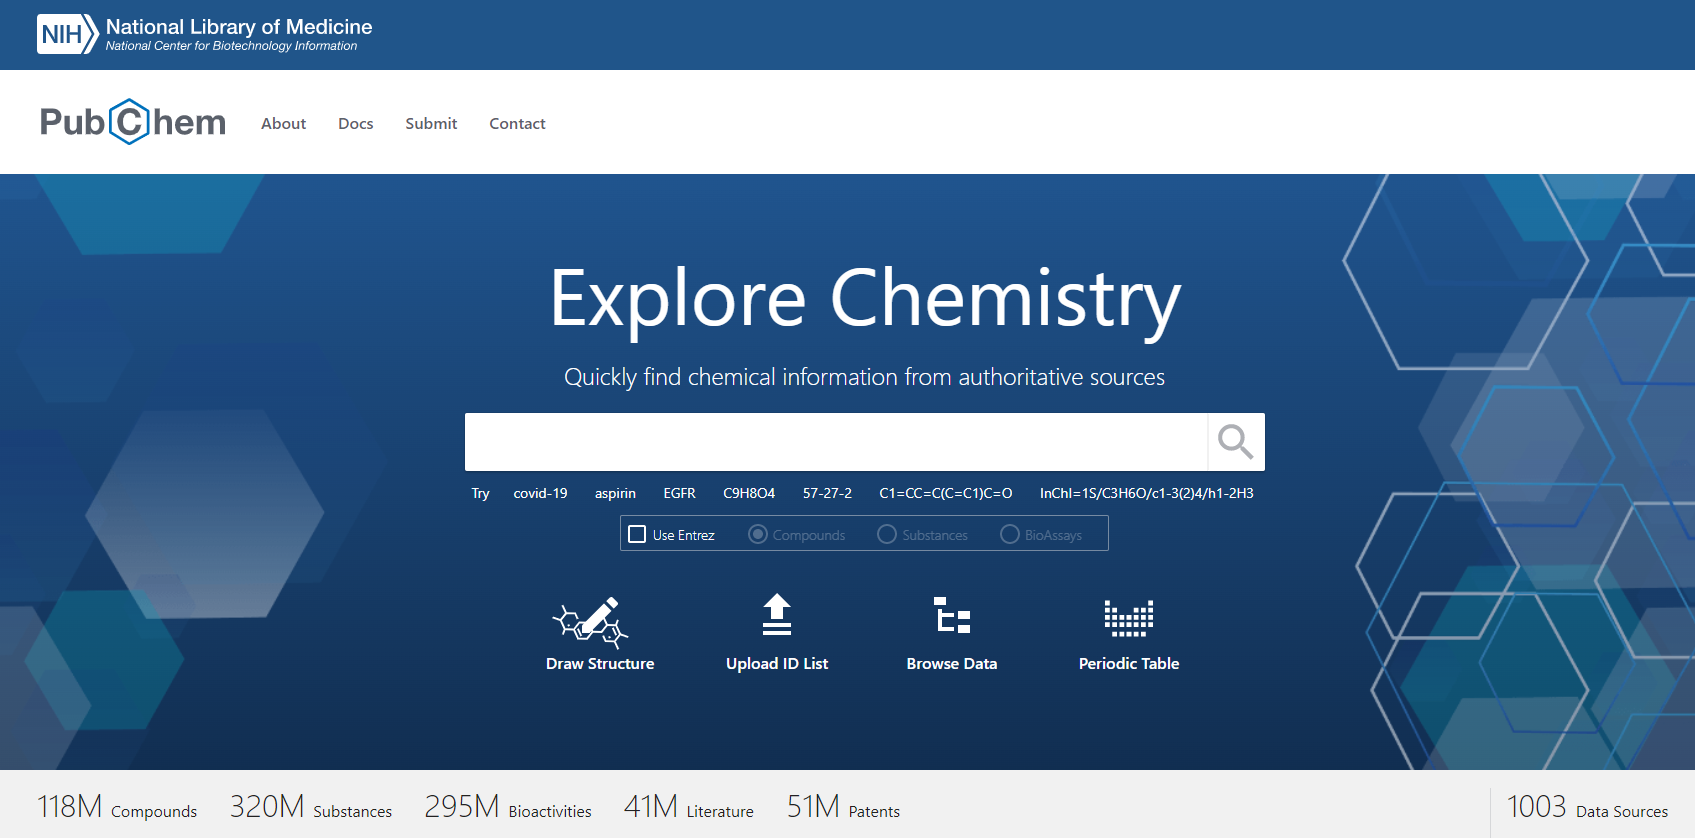Try the C1=CC=C(C=C1)C=O SMILES example
This screenshot has height=838, width=1695.
click(946, 493)
